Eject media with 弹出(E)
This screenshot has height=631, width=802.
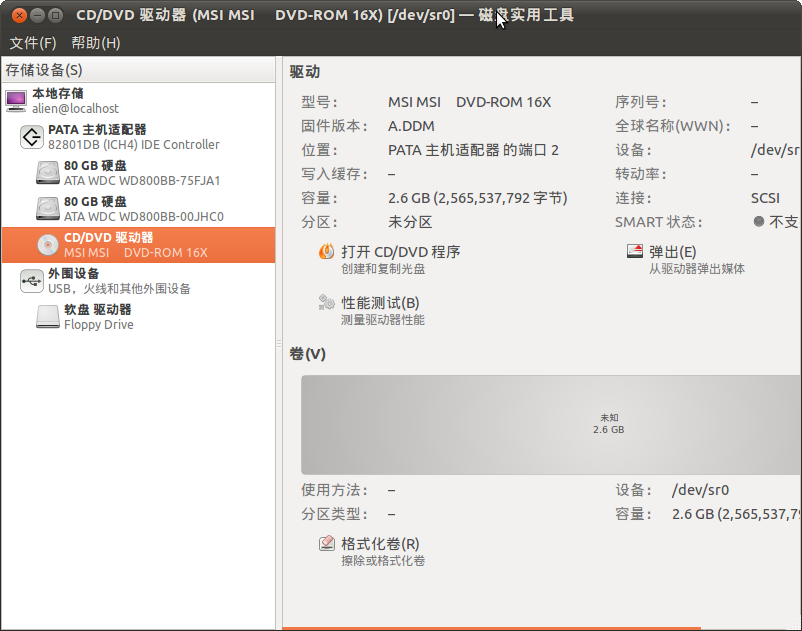coord(686,259)
